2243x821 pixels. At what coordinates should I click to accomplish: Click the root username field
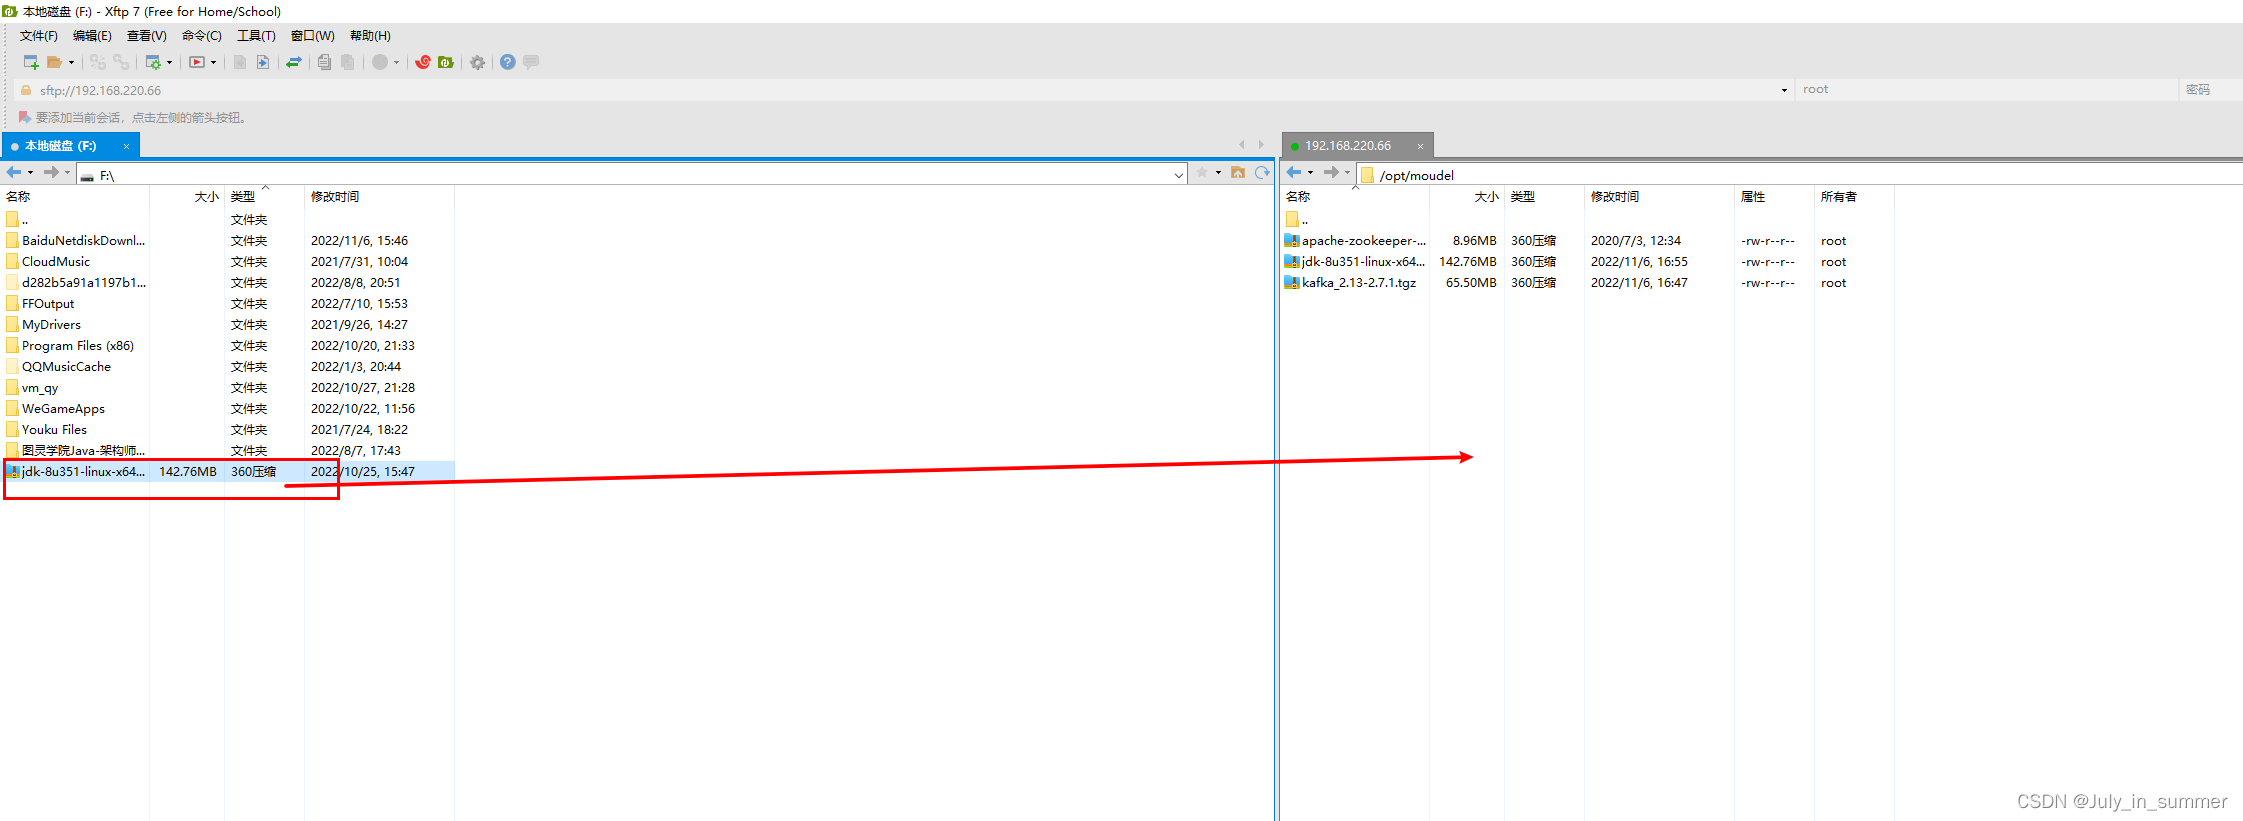click(x=1986, y=90)
